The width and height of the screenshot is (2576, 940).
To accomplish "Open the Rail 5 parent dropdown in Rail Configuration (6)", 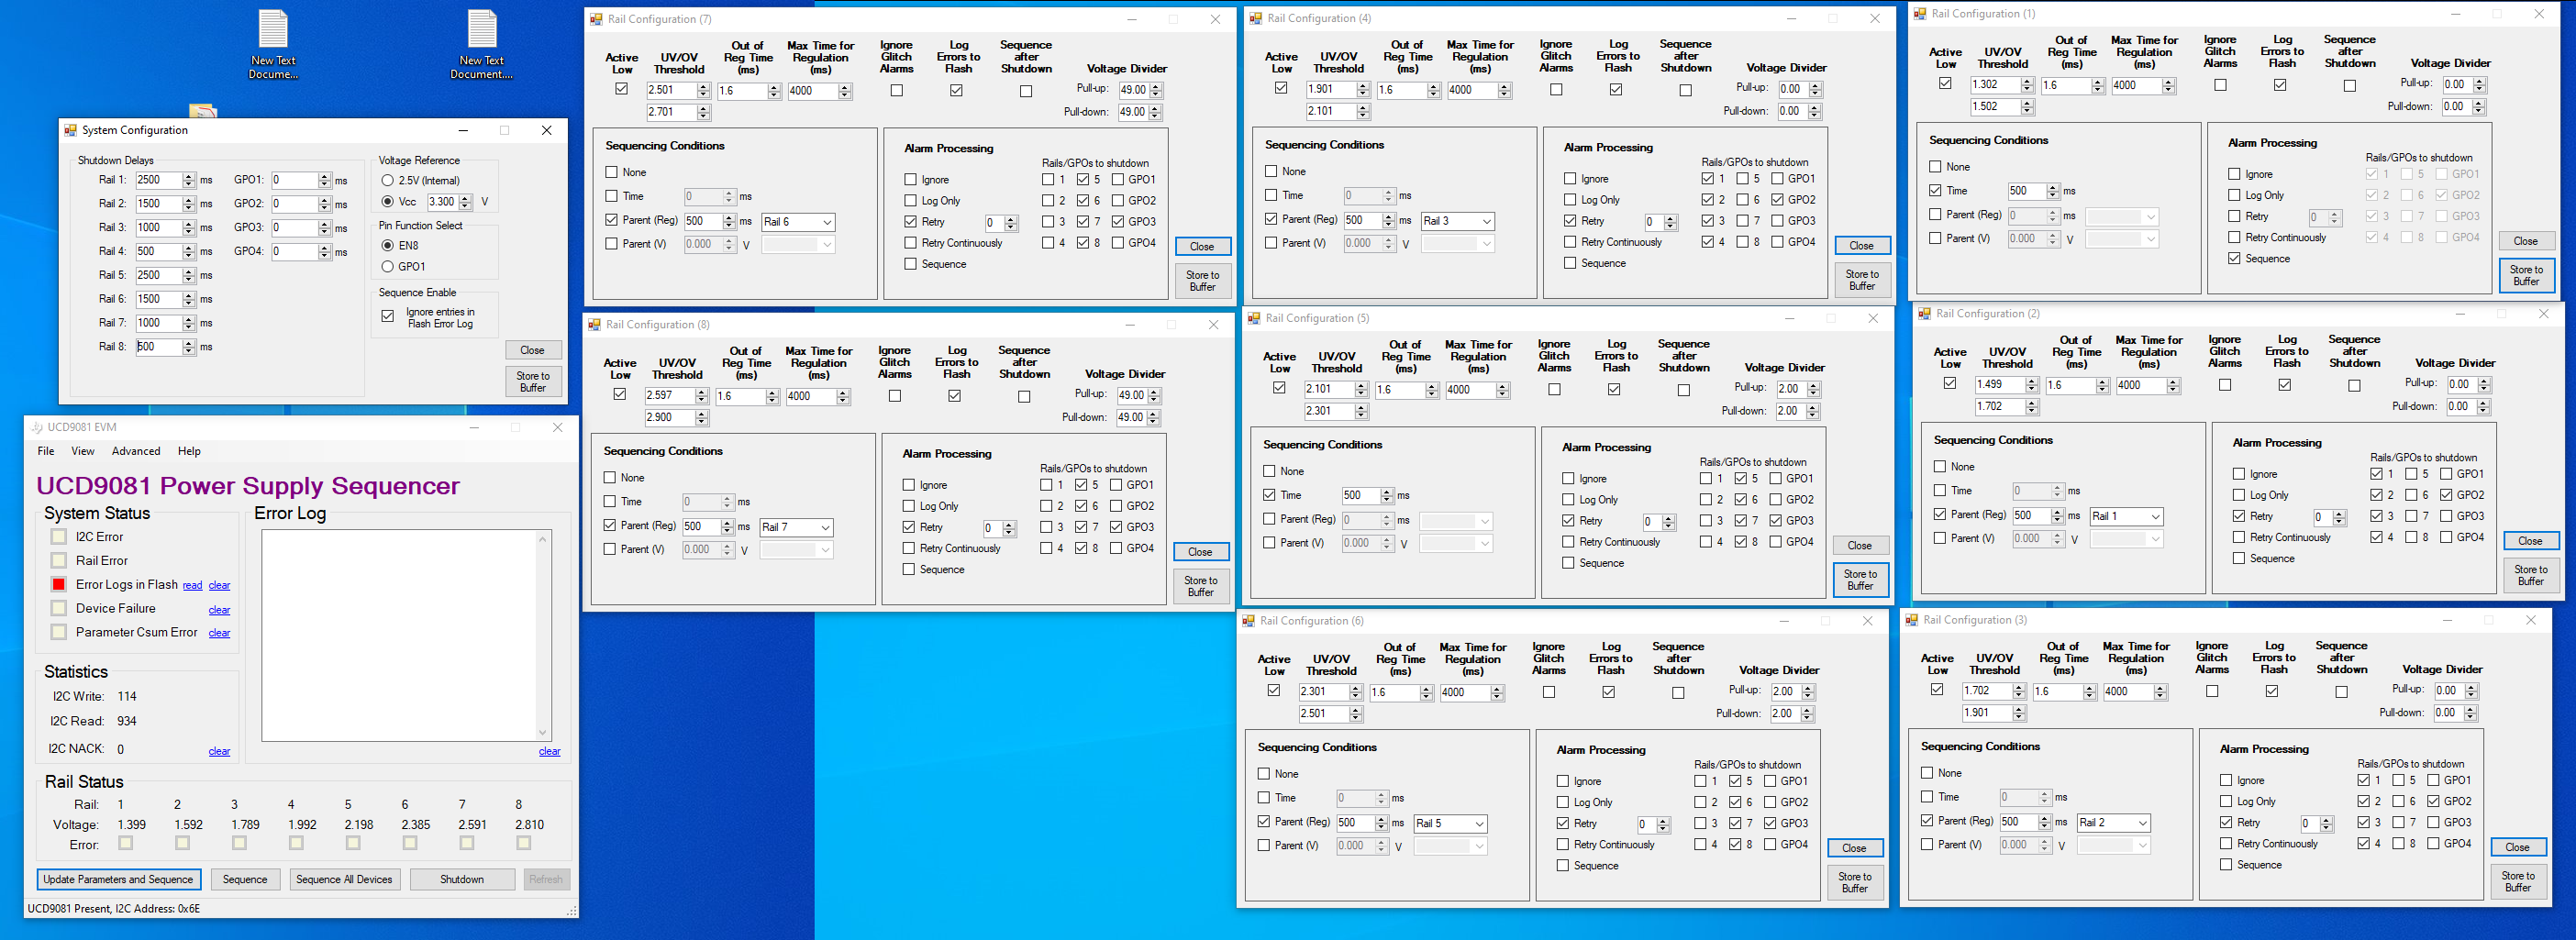I will coord(1451,824).
